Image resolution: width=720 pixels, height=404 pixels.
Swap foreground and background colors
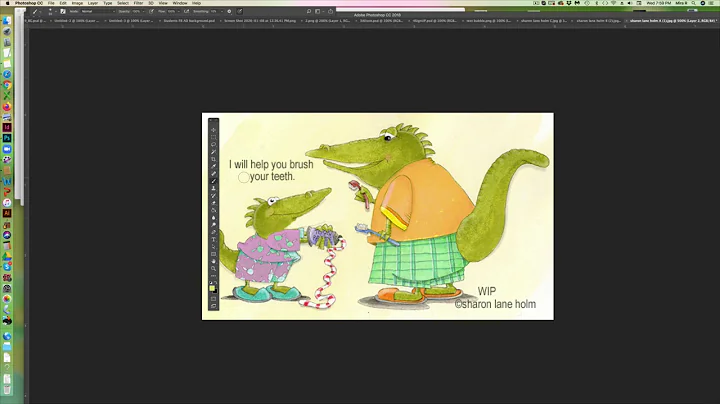[215, 283]
